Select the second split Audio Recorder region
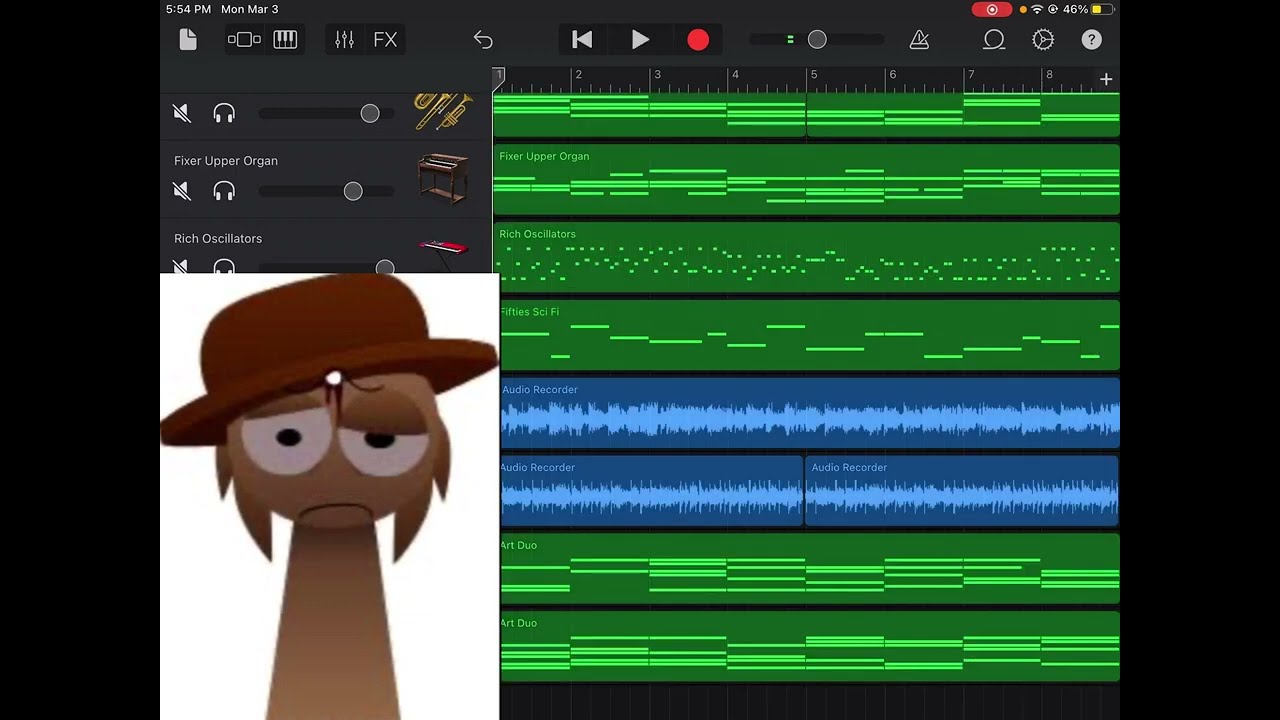The width and height of the screenshot is (1280, 720). click(x=961, y=491)
